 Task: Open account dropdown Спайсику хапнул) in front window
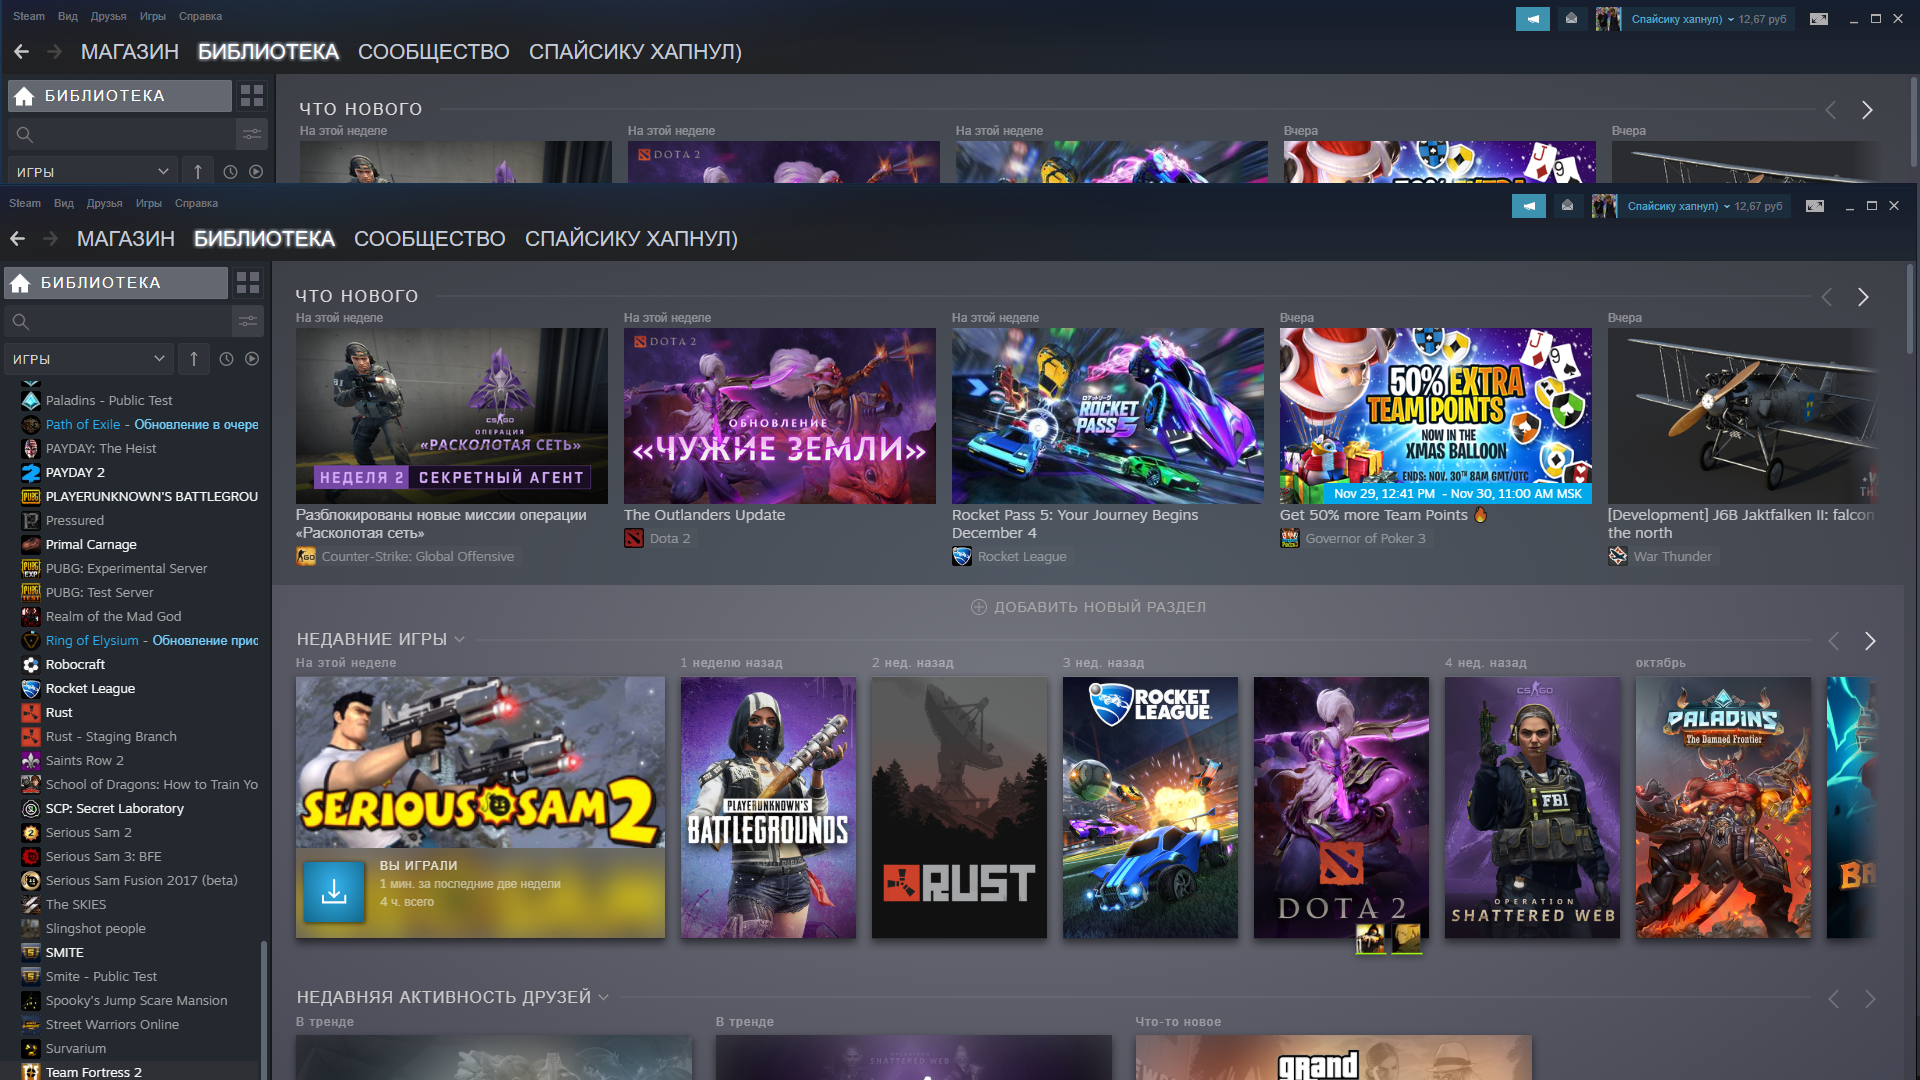pyautogui.click(x=1680, y=206)
